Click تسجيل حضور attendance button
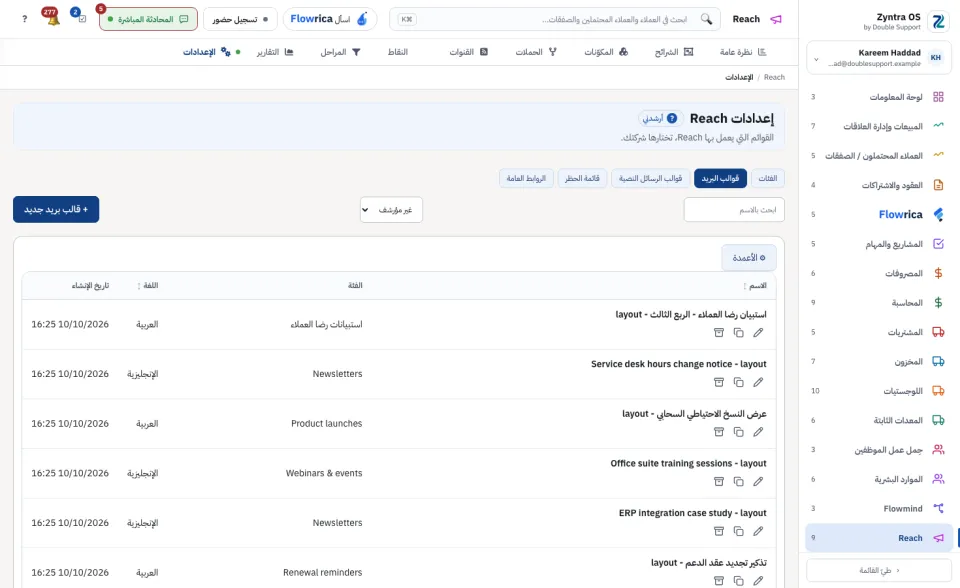Screen dimensions: 960x588 pyautogui.click(x=240, y=19)
